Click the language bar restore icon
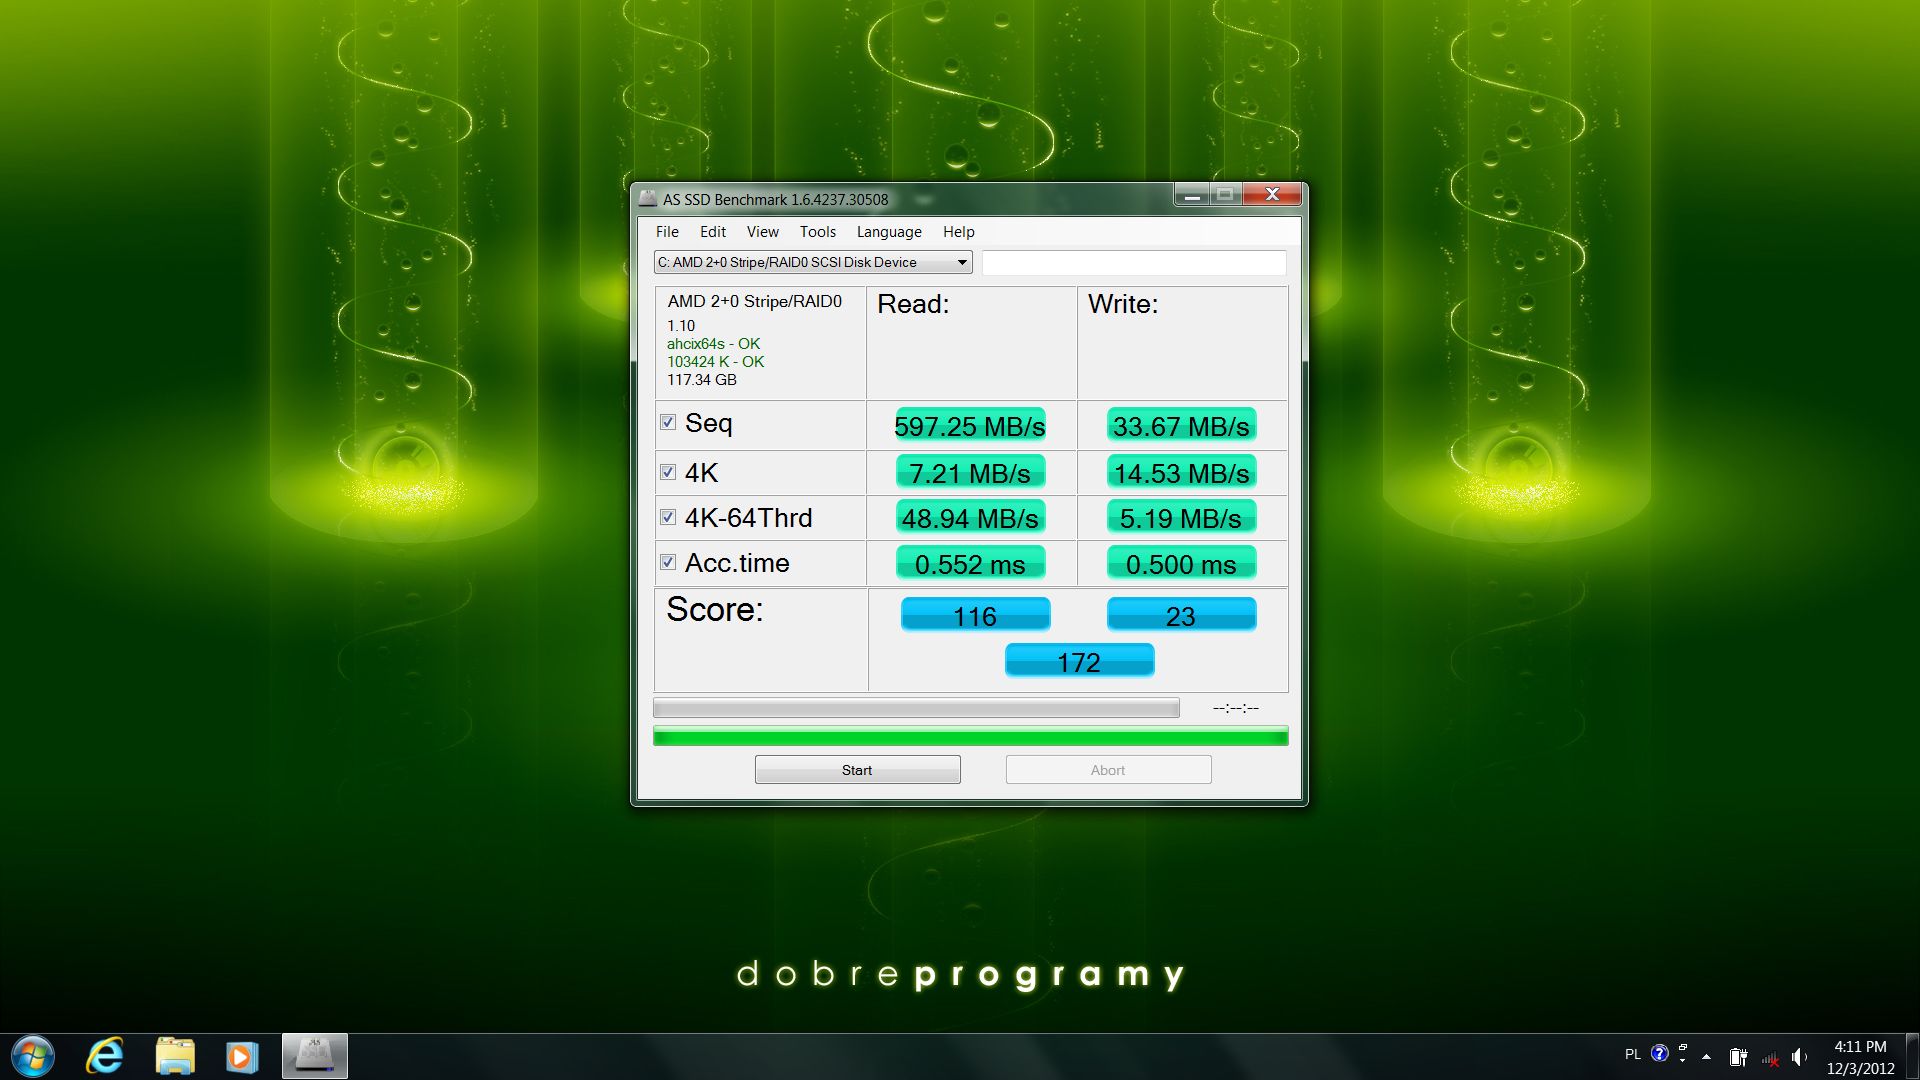1920x1080 pixels. pos(1683,1047)
